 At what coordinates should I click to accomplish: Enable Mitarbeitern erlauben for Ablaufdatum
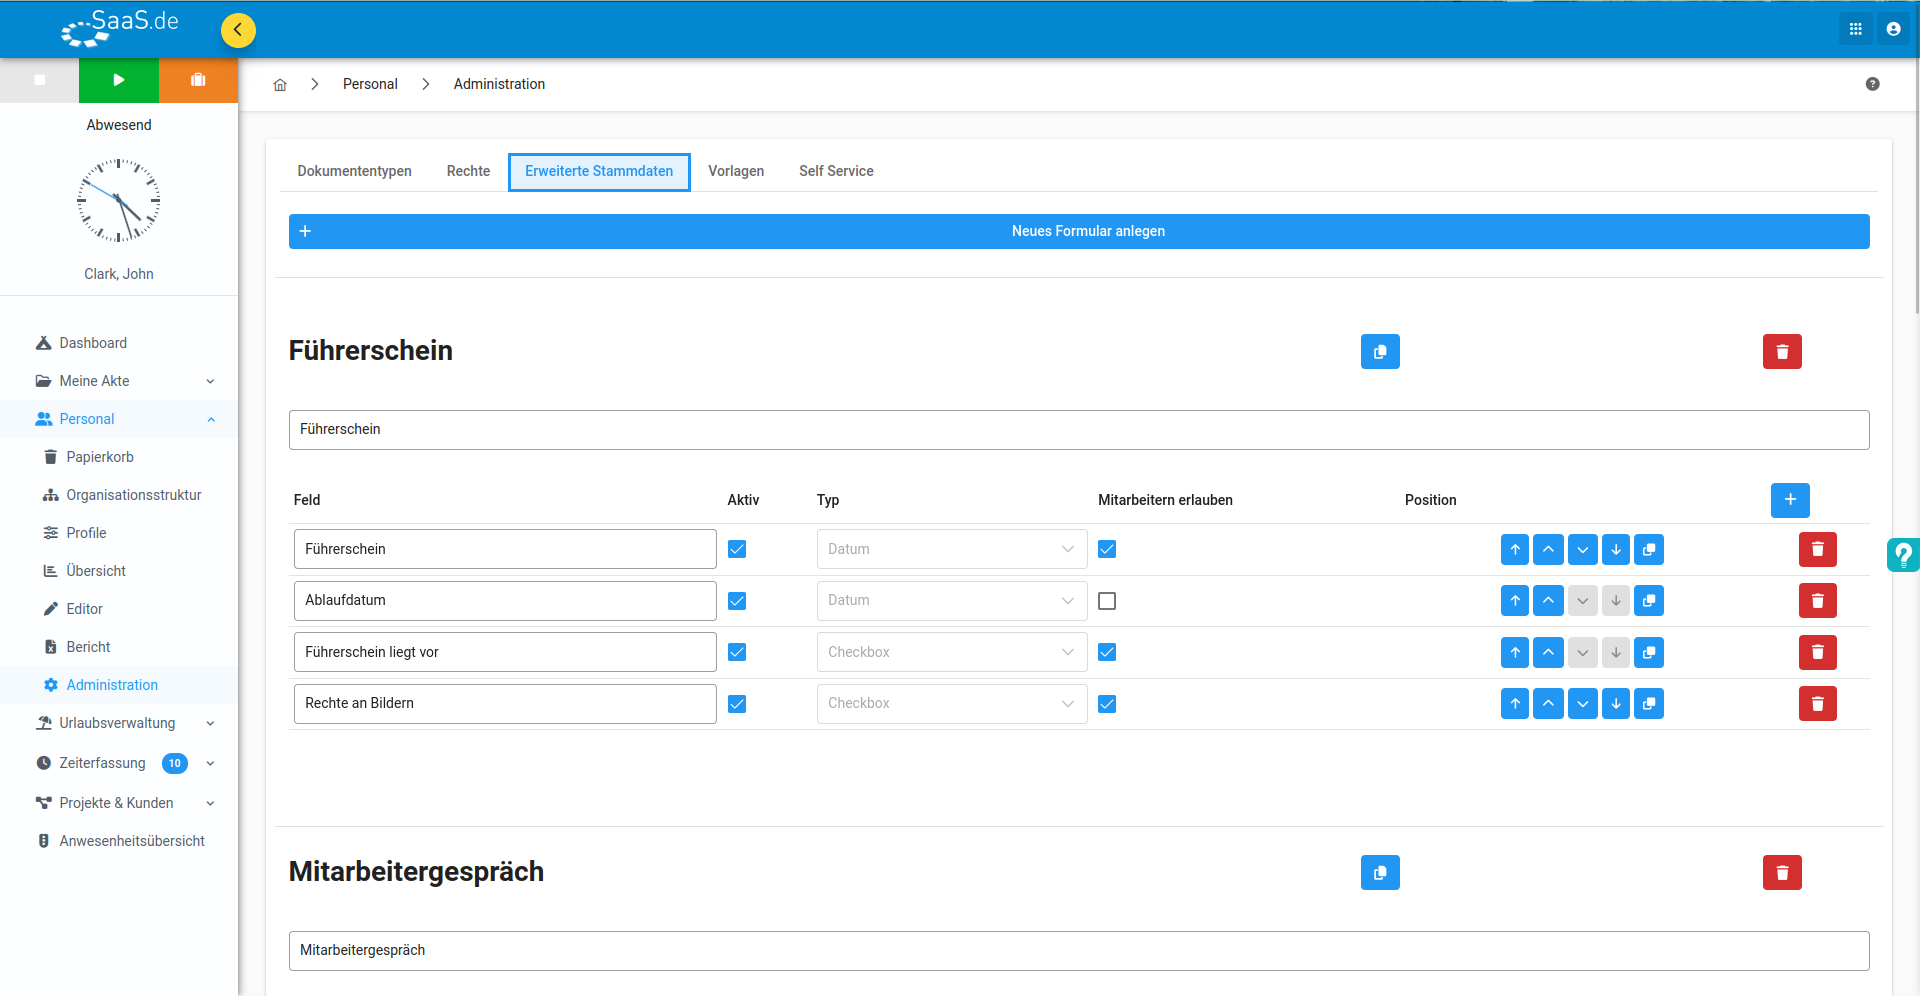(x=1107, y=601)
